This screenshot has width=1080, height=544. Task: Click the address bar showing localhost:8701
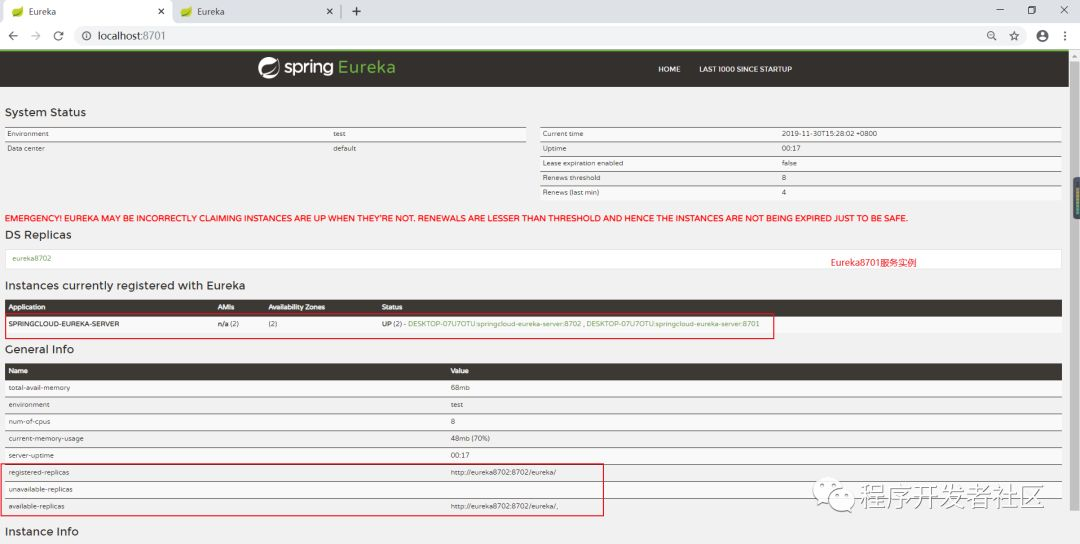coord(530,36)
